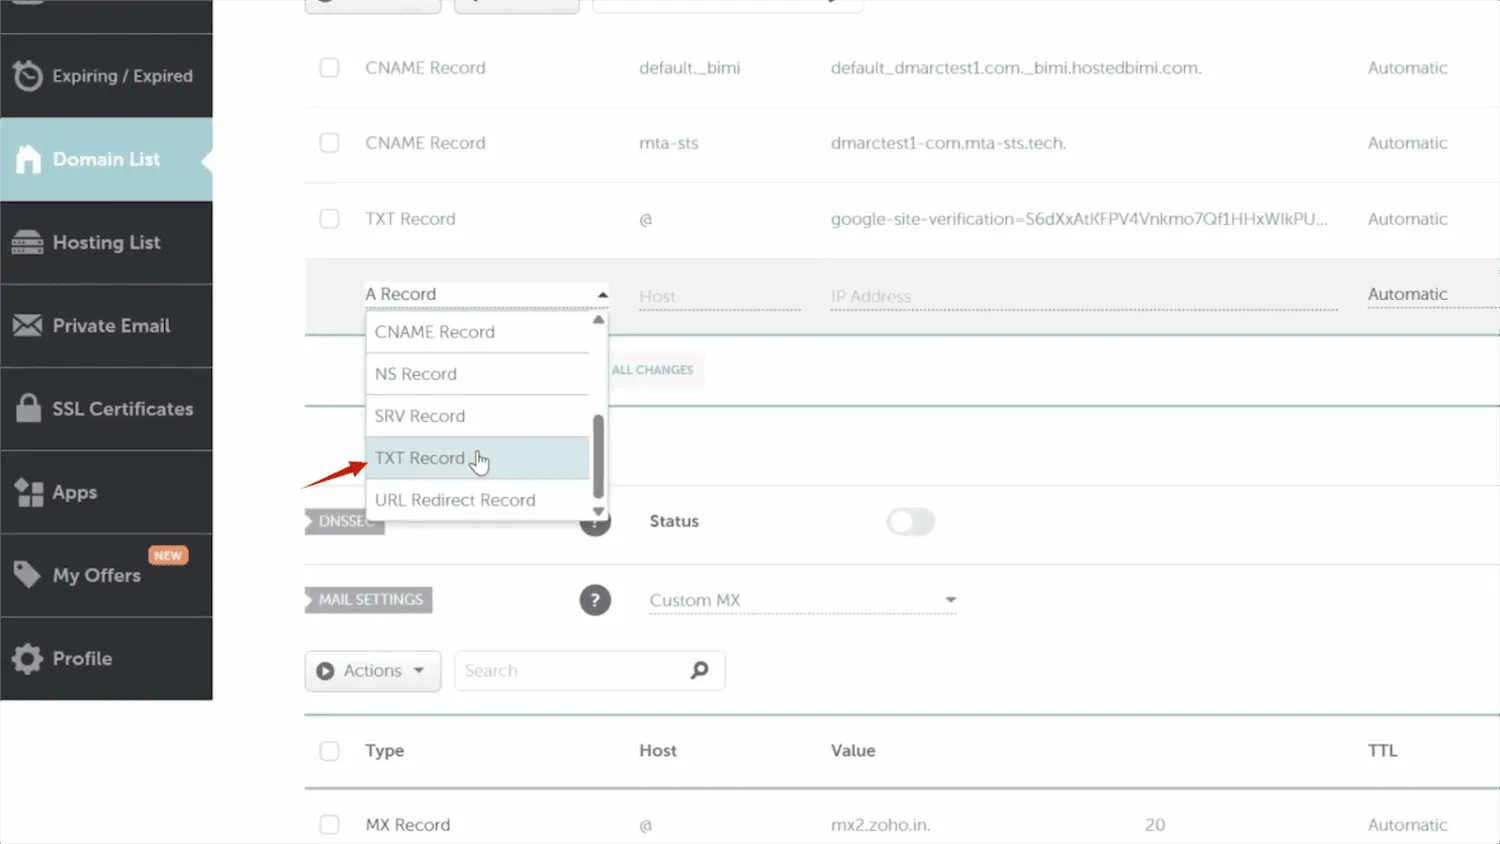Viewport: 1500px width, 844px height.
Task: Select CNAME Record from the dropdown list
Action: 478,332
